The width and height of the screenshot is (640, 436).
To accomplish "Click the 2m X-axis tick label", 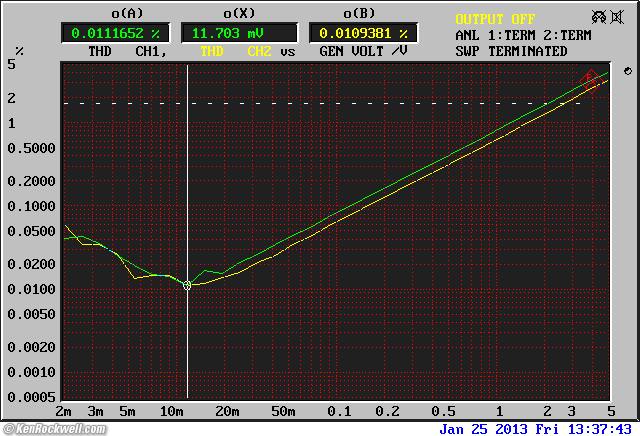I will [64, 412].
